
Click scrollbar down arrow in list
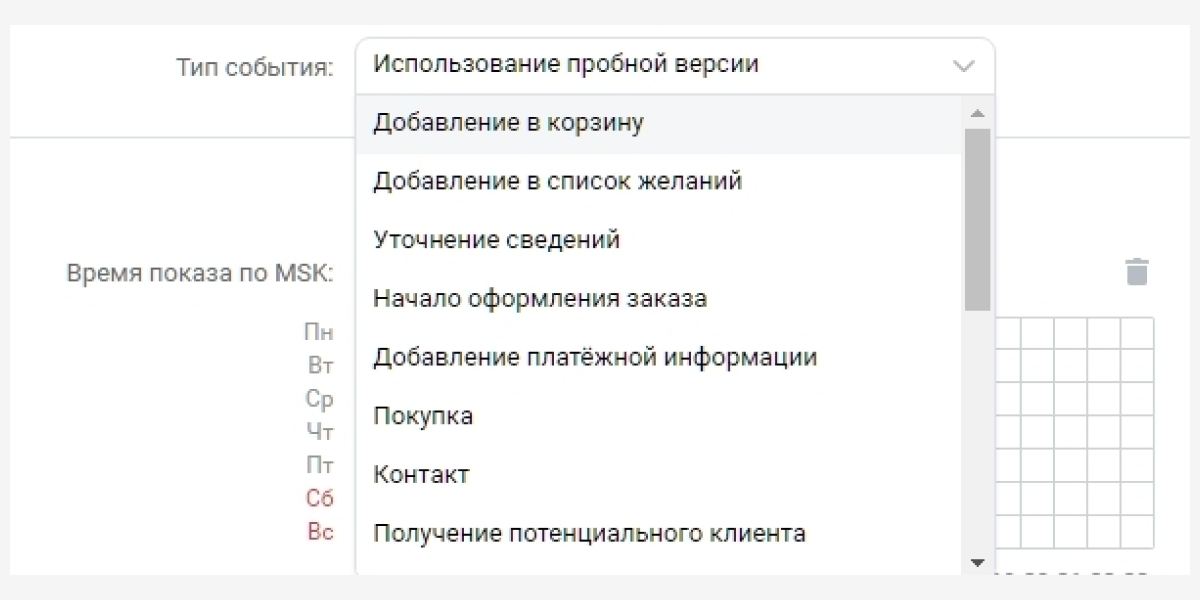click(x=978, y=562)
